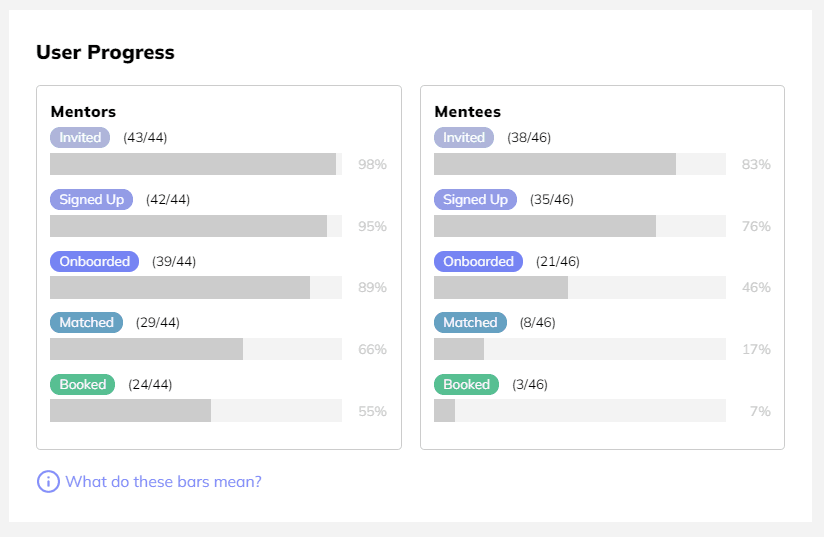
Task: Open "What do these bars mean?" link
Action: (163, 481)
